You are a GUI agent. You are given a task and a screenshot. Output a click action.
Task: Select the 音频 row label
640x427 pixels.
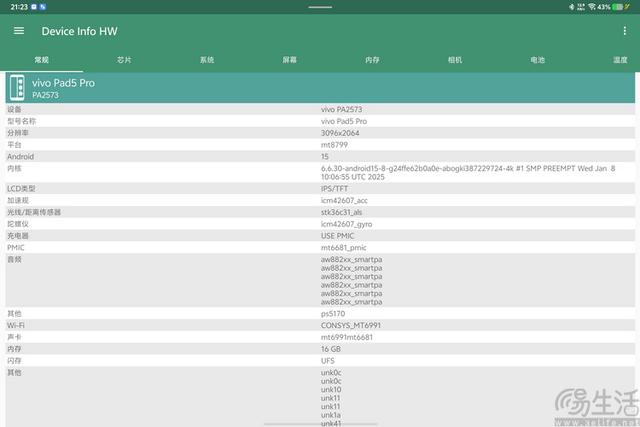[x=14, y=260]
